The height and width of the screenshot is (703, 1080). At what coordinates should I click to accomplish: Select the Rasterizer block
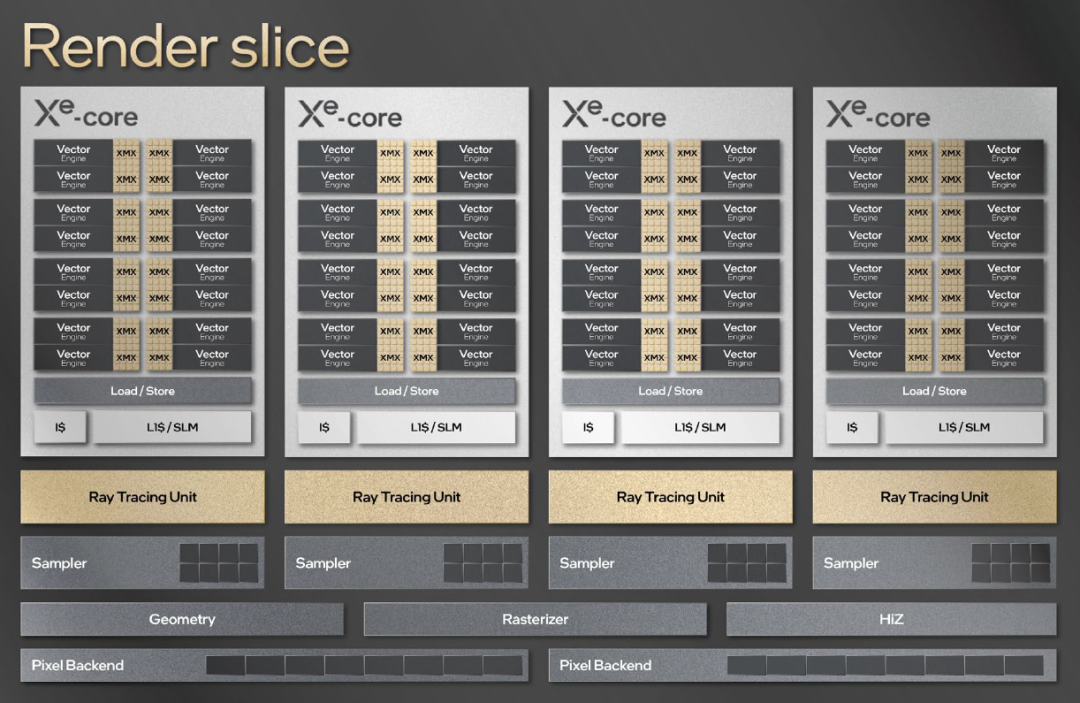coord(535,619)
